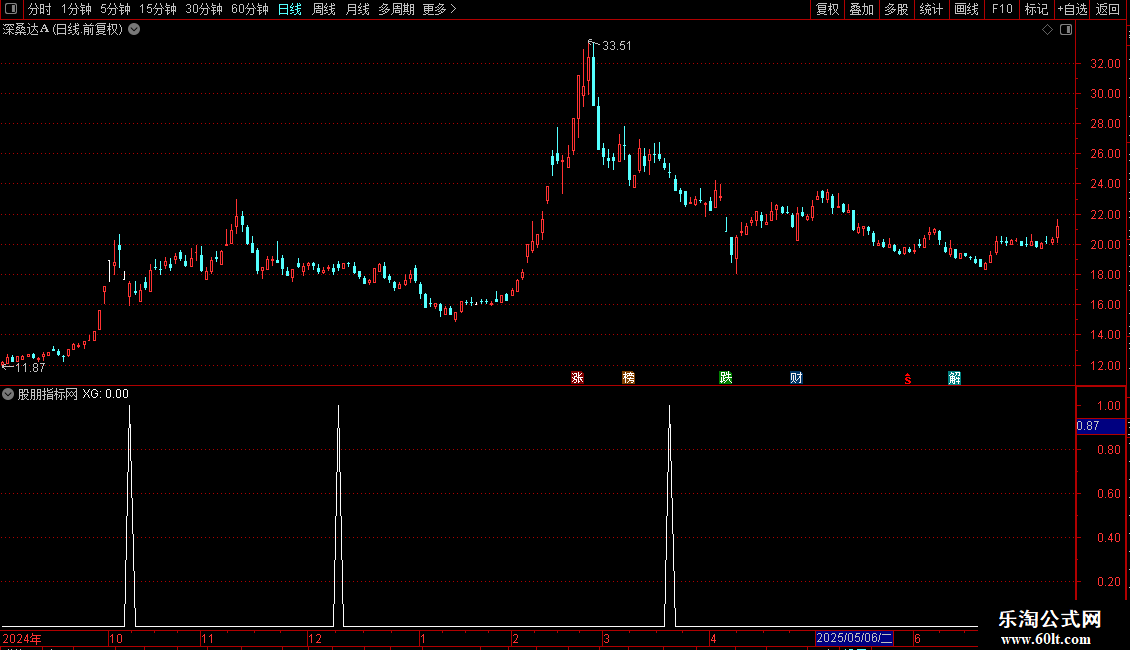Viewport: 1130px width, 650px height.
Task: Click the 叠加 overlay button
Action: (861, 9)
